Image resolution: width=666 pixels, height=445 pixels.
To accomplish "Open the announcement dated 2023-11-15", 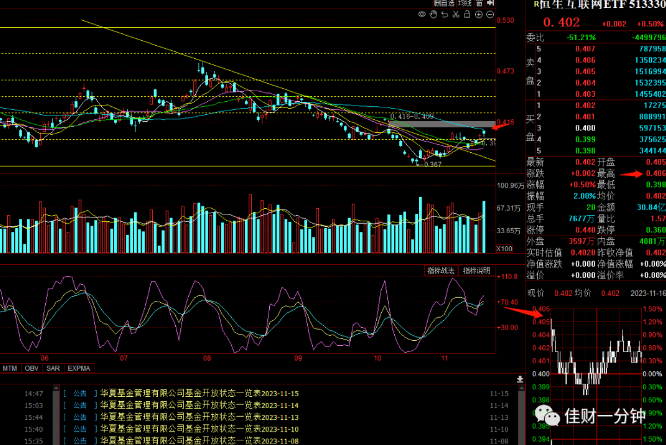I will coord(200,393).
